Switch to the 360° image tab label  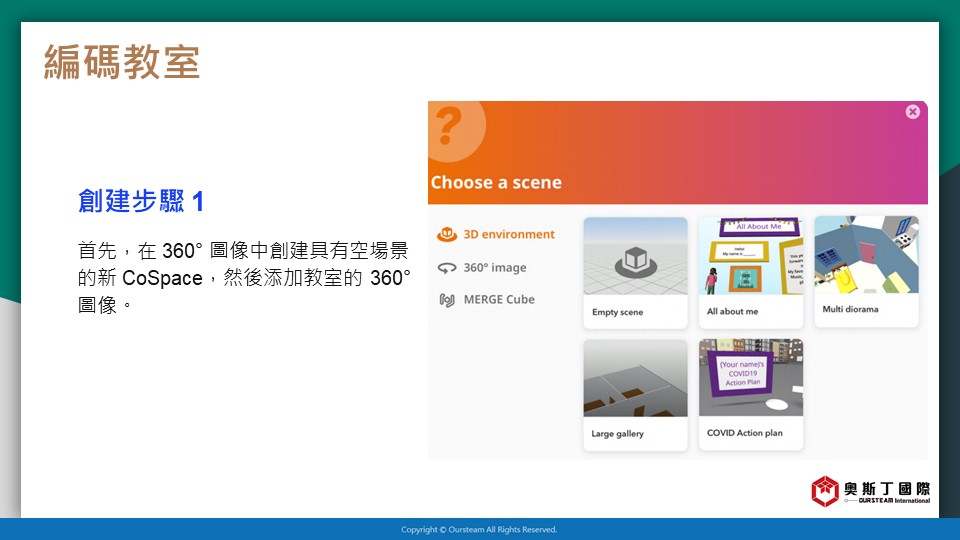coord(494,268)
